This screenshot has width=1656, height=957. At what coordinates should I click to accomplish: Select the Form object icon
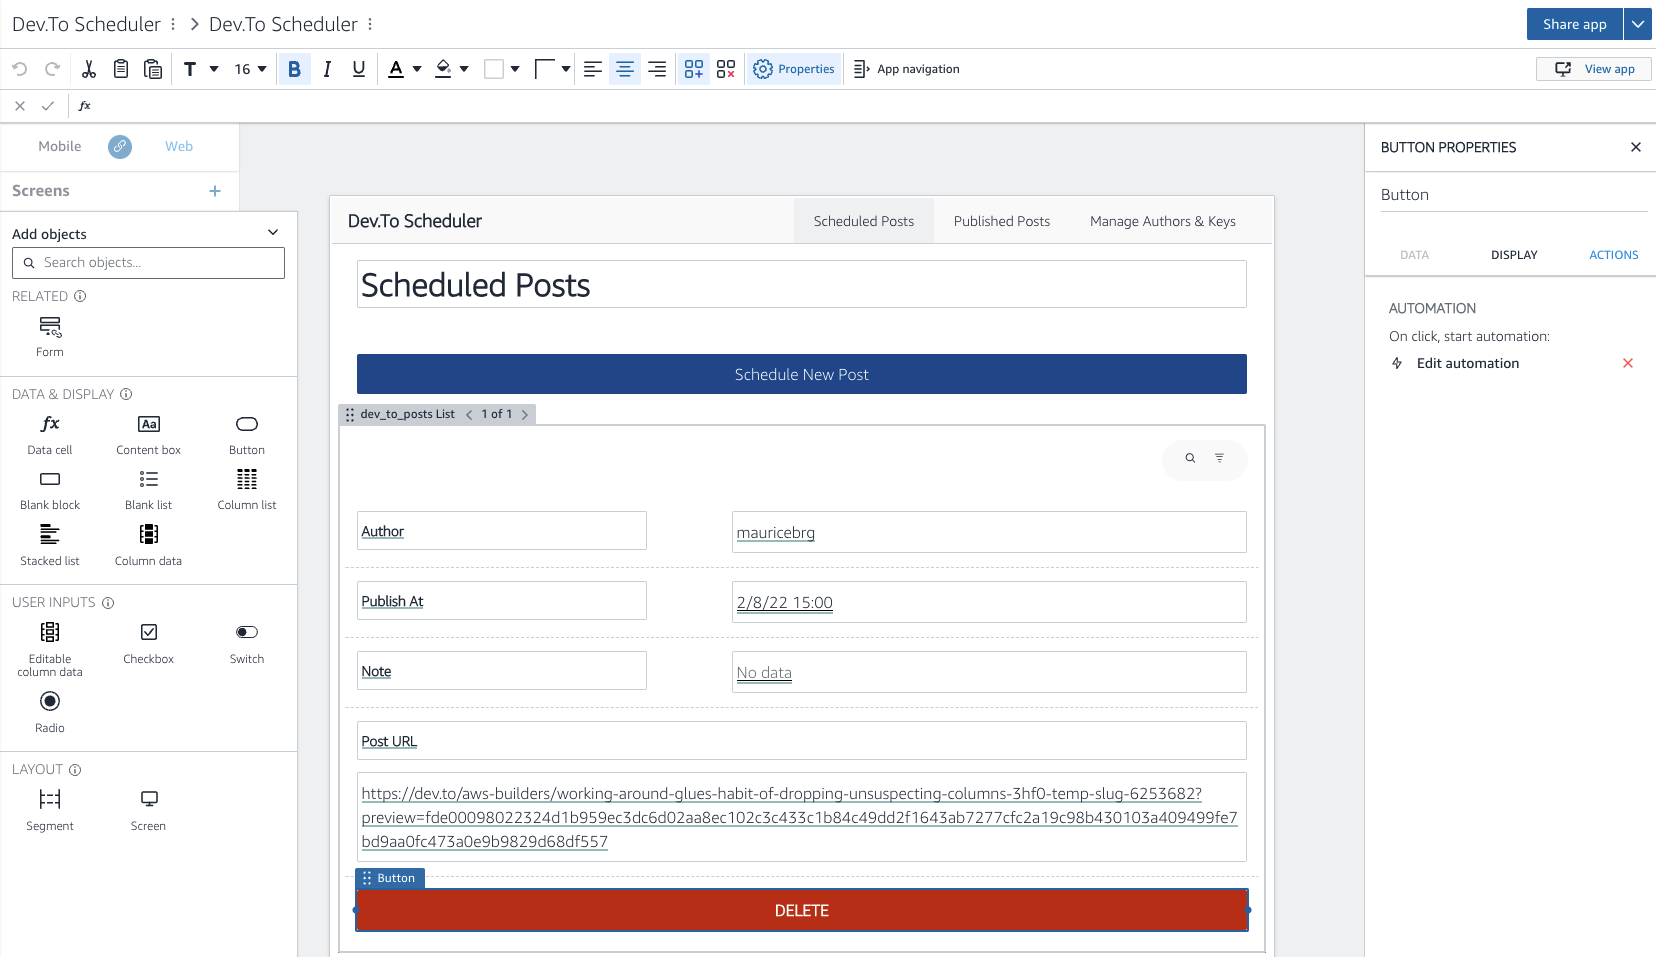tap(50, 337)
